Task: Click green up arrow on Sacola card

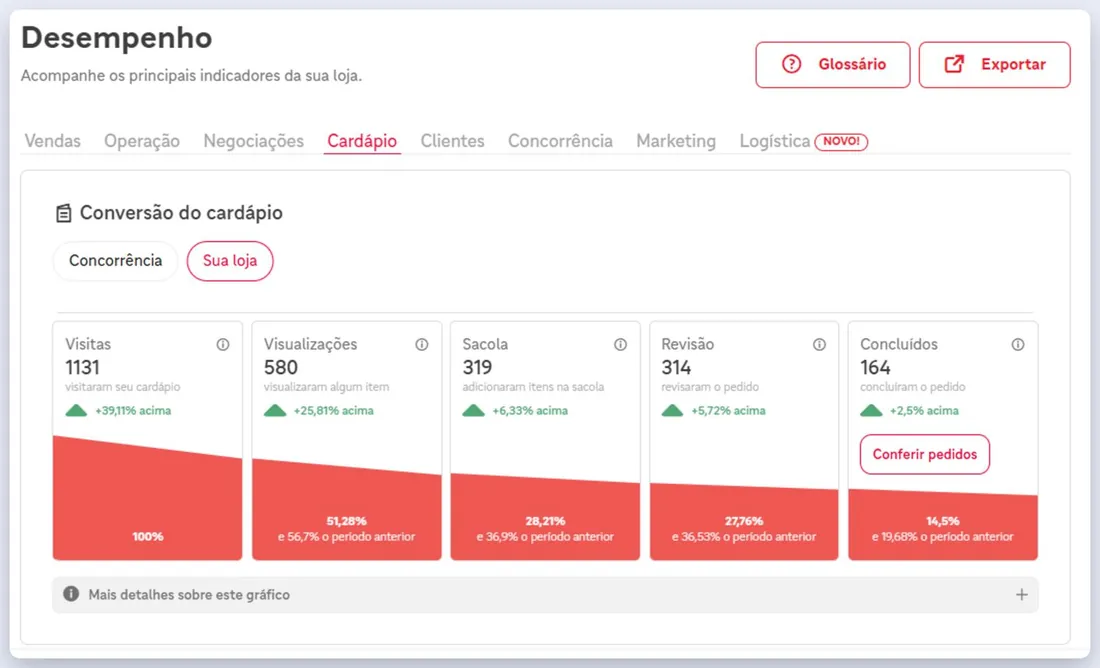Action: coord(474,410)
